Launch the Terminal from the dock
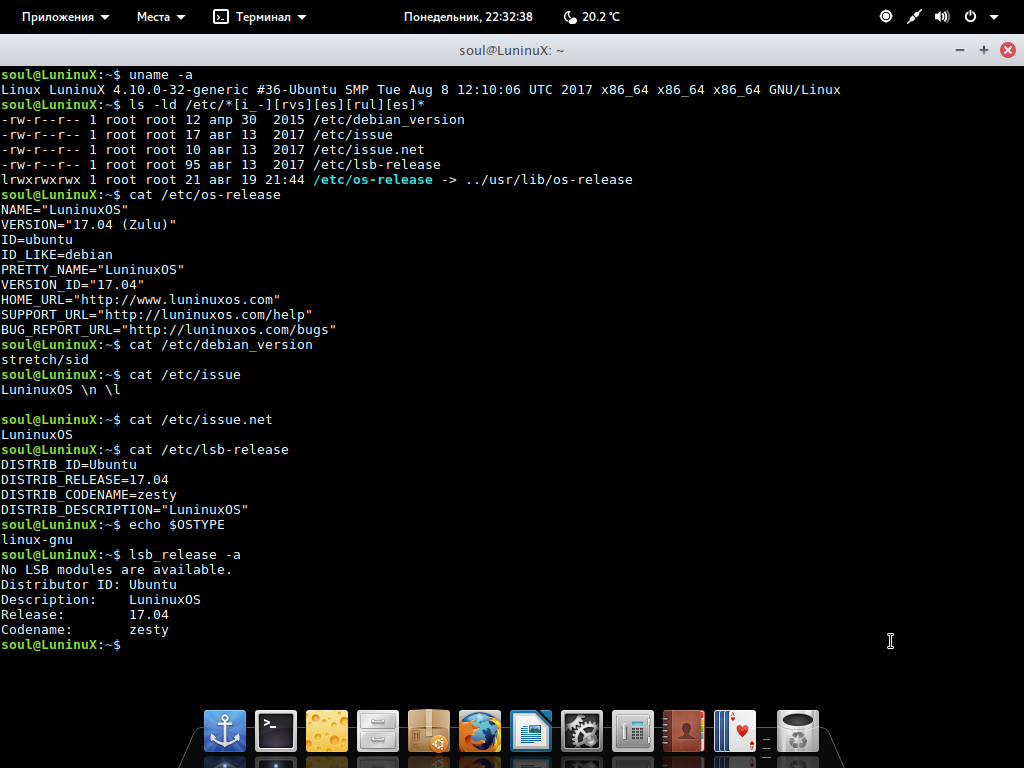This screenshot has width=1024, height=768. click(276, 731)
